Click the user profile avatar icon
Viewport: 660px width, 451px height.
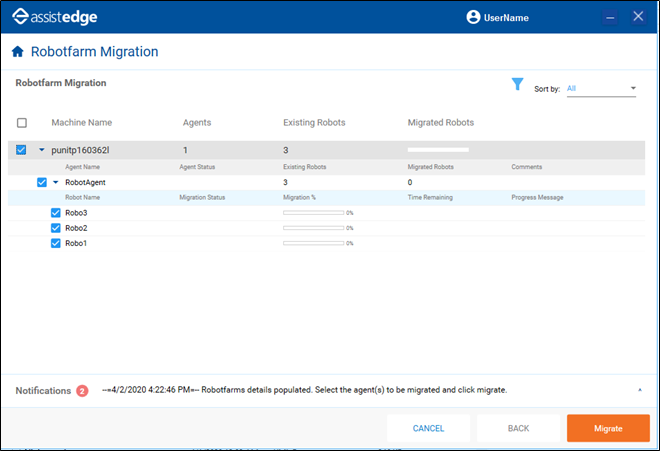click(474, 17)
